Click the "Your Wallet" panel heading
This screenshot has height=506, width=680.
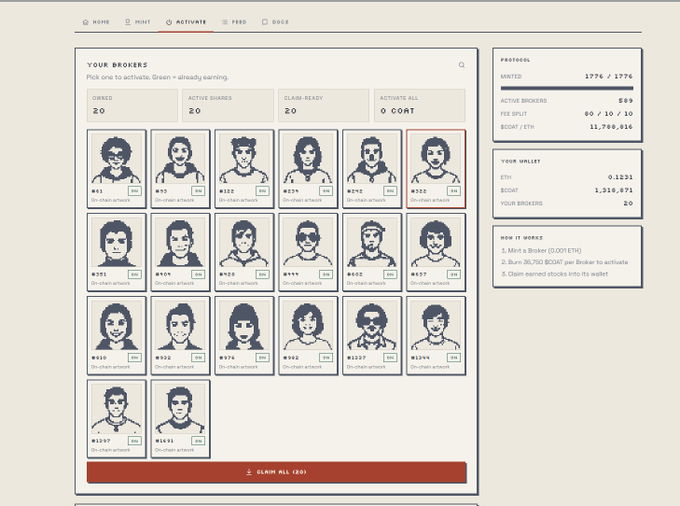[520, 161]
